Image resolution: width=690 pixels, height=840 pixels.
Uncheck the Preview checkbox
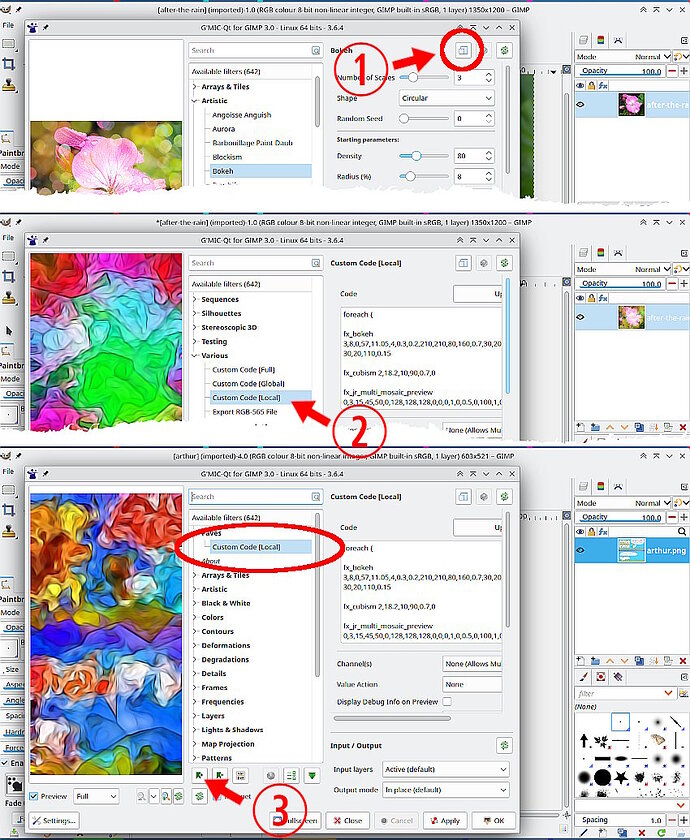tap(34, 796)
